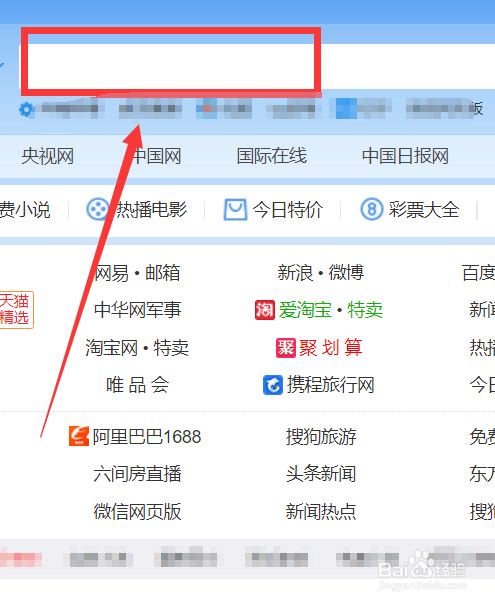
Task: Open the 央视网 link
Action: coord(47,156)
